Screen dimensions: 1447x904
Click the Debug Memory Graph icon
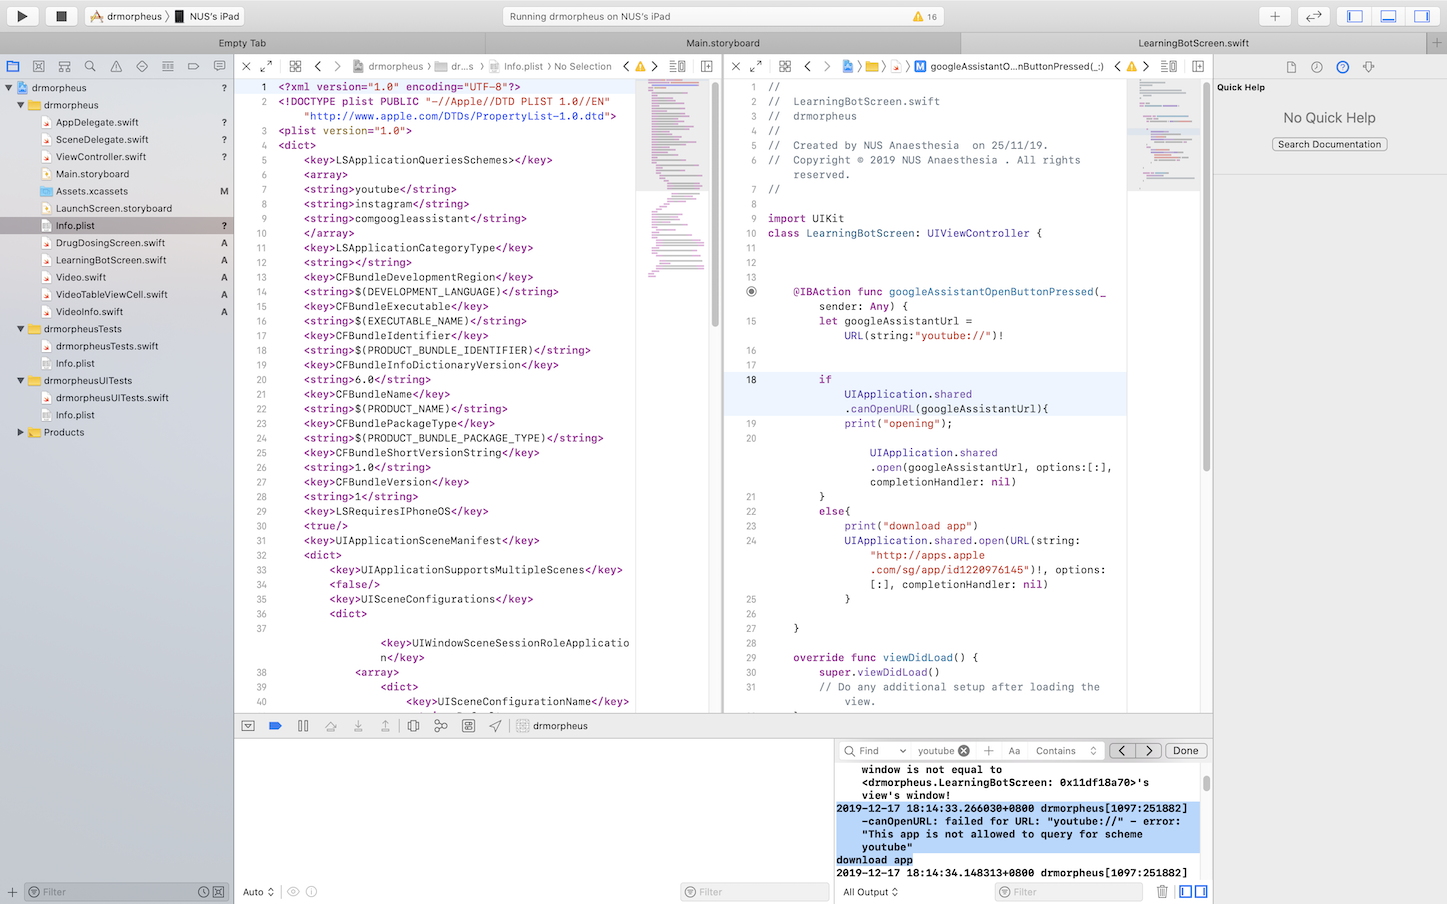(440, 726)
